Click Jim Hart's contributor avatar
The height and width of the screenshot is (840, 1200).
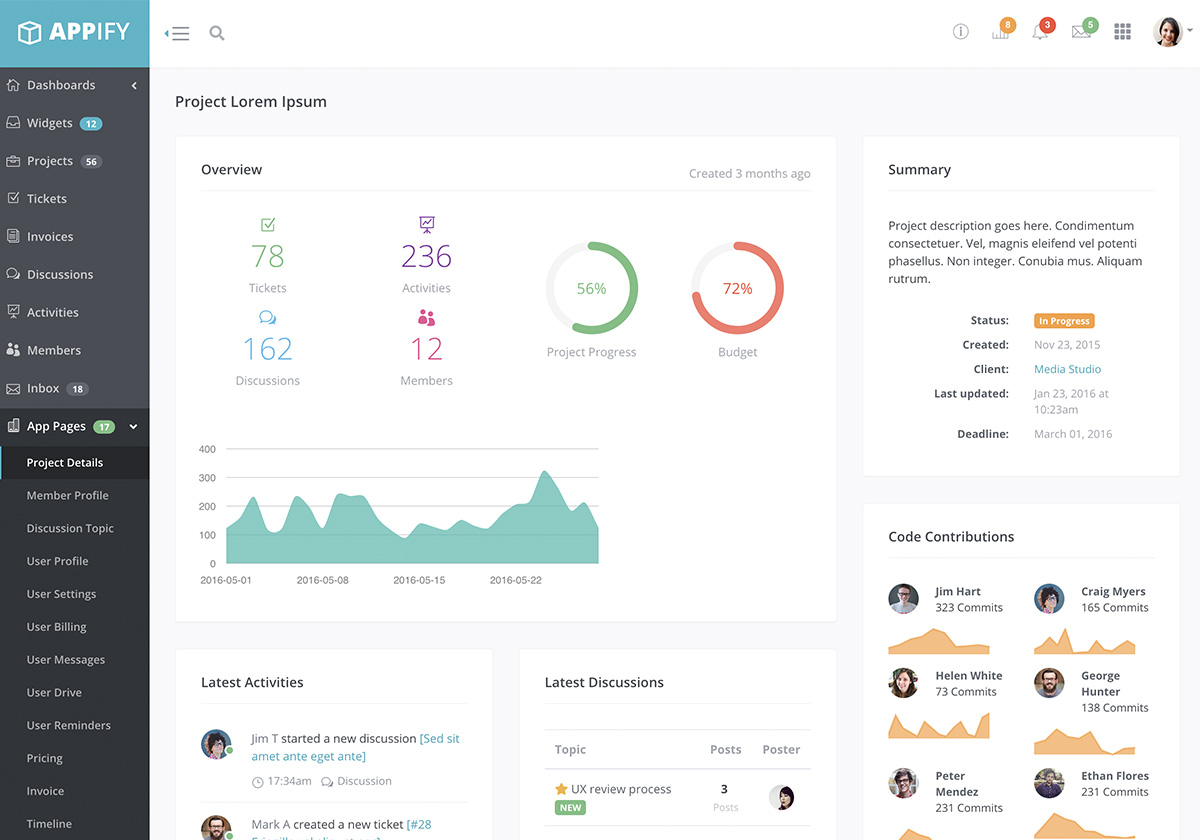pos(903,599)
